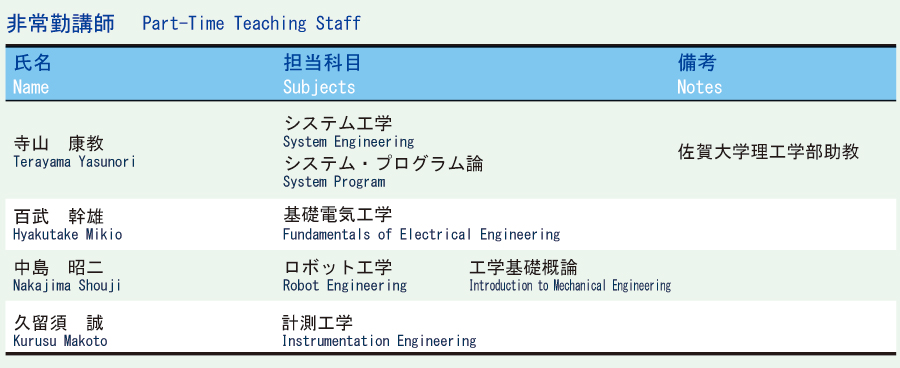Click the 工学基礎概論 Japanese subject title
900x368 pixels.
click(x=523, y=267)
